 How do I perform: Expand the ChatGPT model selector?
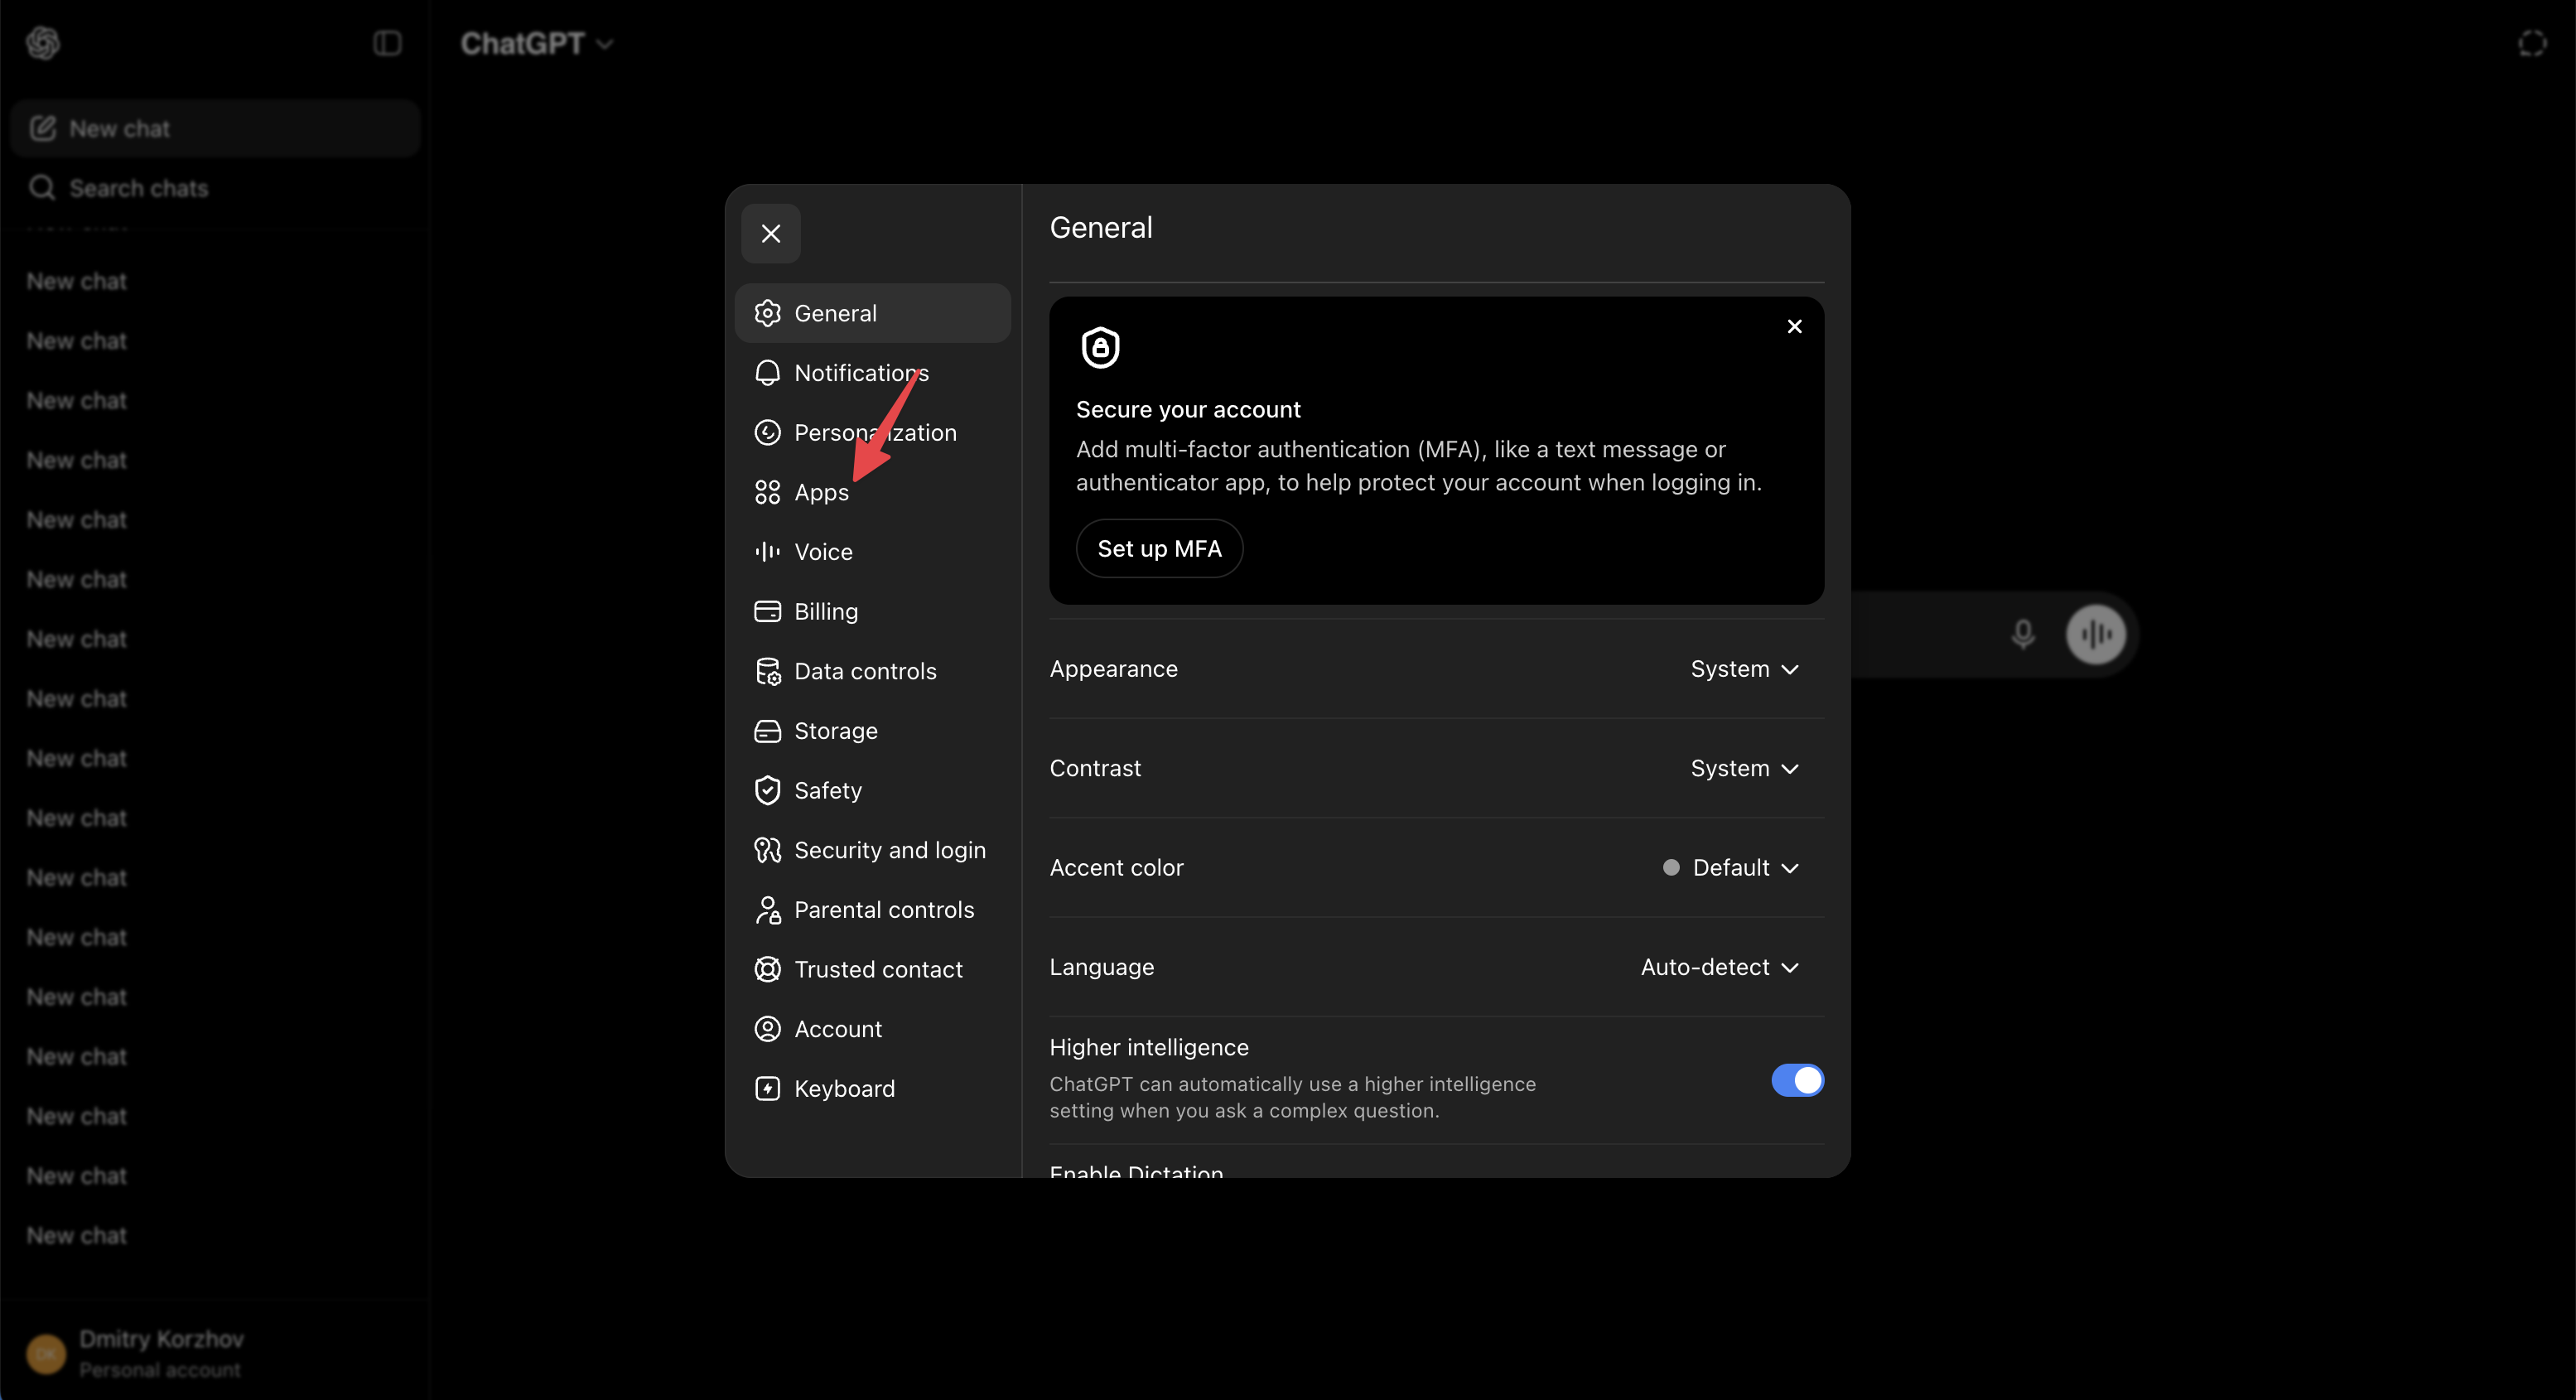(537, 43)
